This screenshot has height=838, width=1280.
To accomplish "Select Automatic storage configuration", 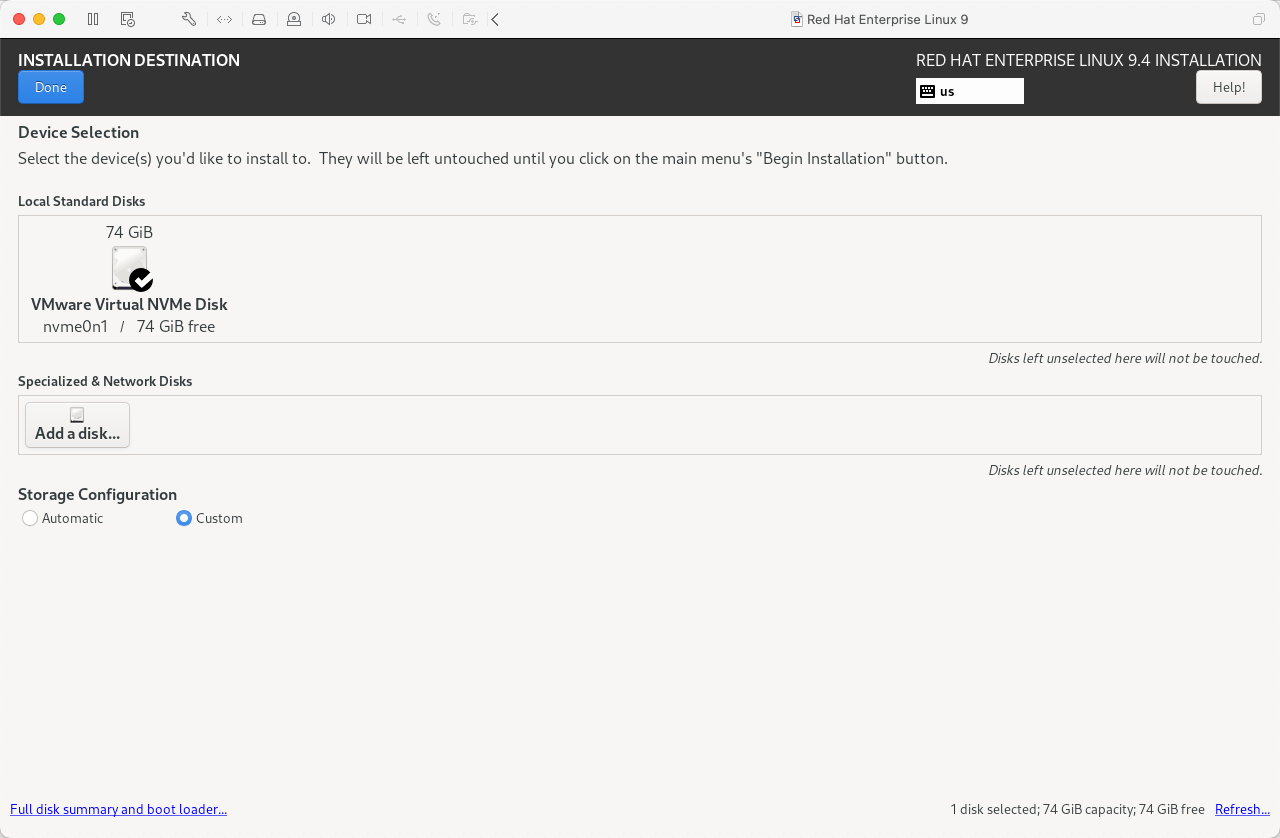I will [30, 518].
